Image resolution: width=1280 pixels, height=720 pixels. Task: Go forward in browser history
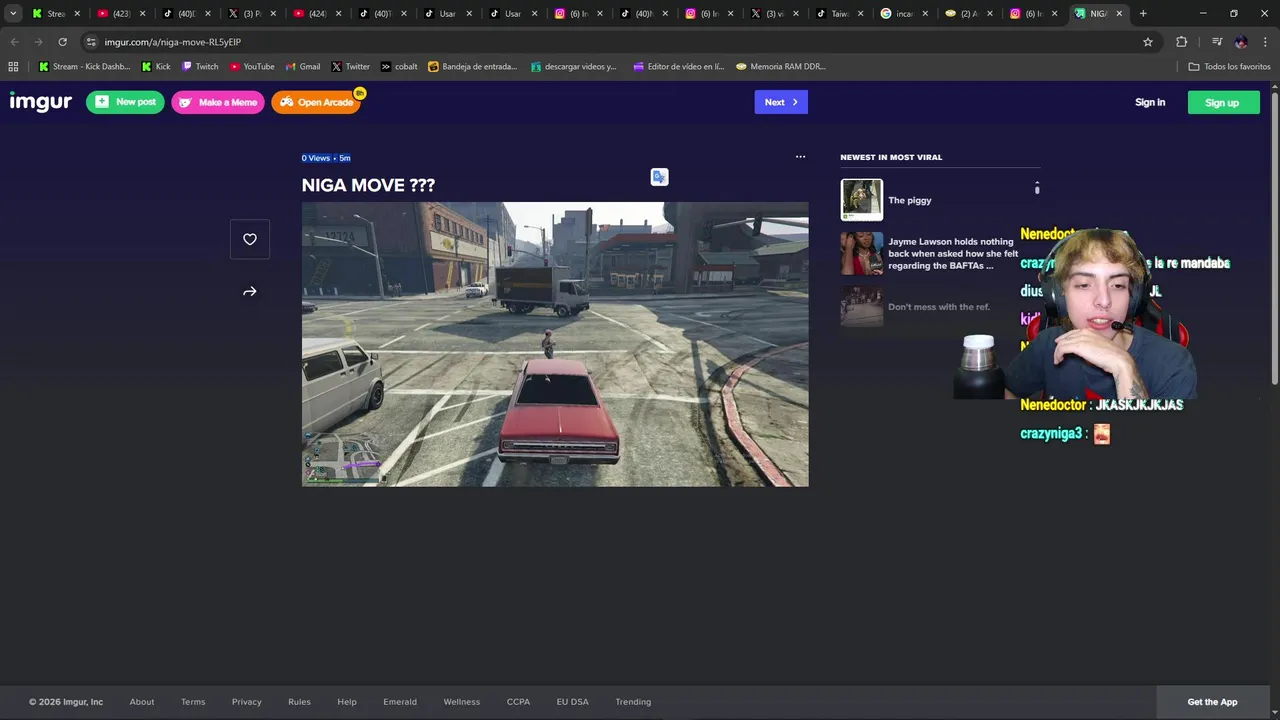click(38, 42)
